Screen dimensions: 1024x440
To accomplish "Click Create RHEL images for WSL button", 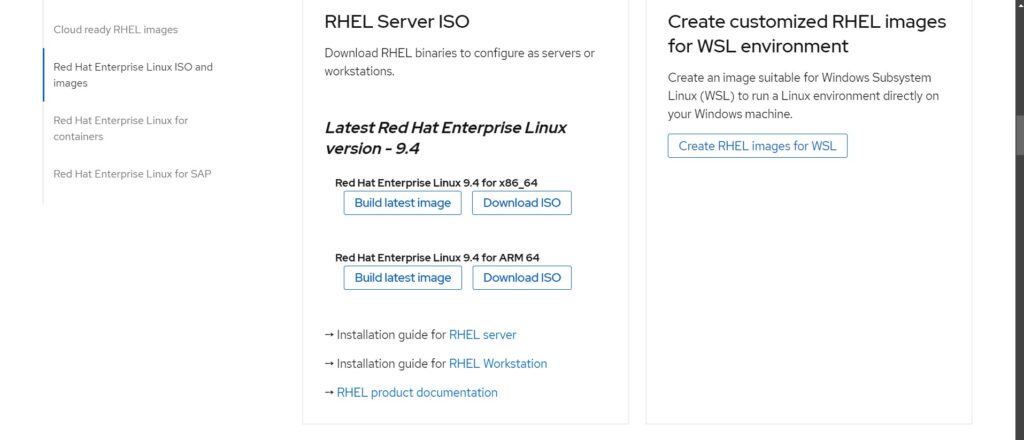I will tap(757, 146).
